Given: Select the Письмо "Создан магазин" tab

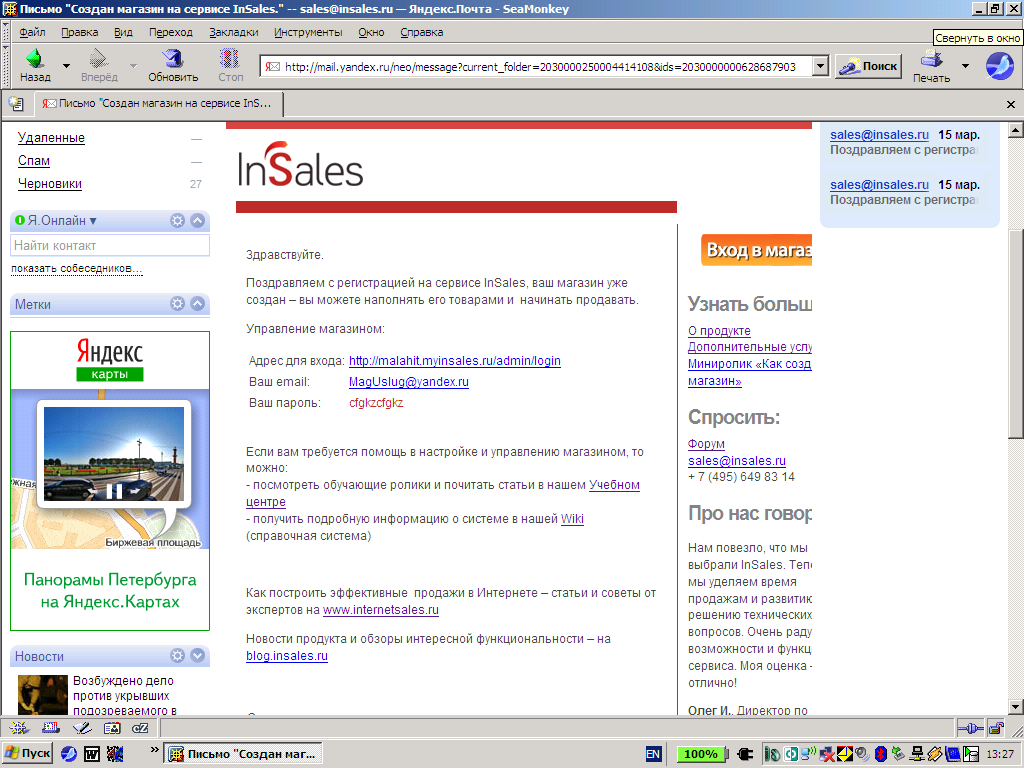Looking at the screenshot, I should coord(157,103).
